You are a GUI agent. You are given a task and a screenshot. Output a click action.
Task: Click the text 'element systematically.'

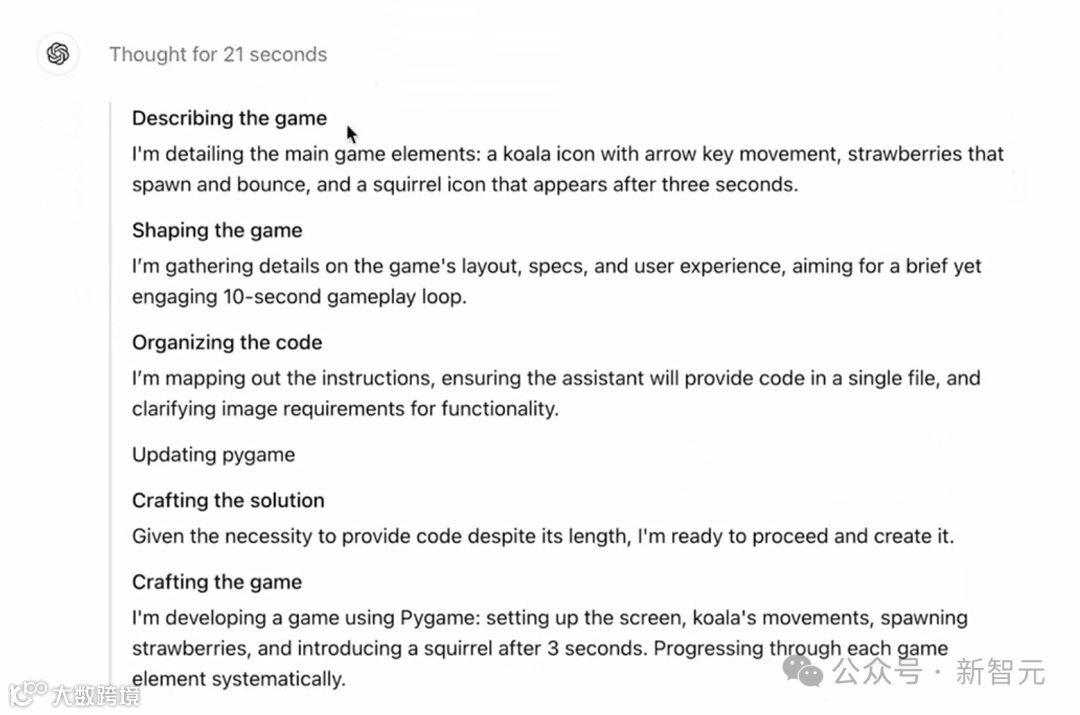click(238, 679)
